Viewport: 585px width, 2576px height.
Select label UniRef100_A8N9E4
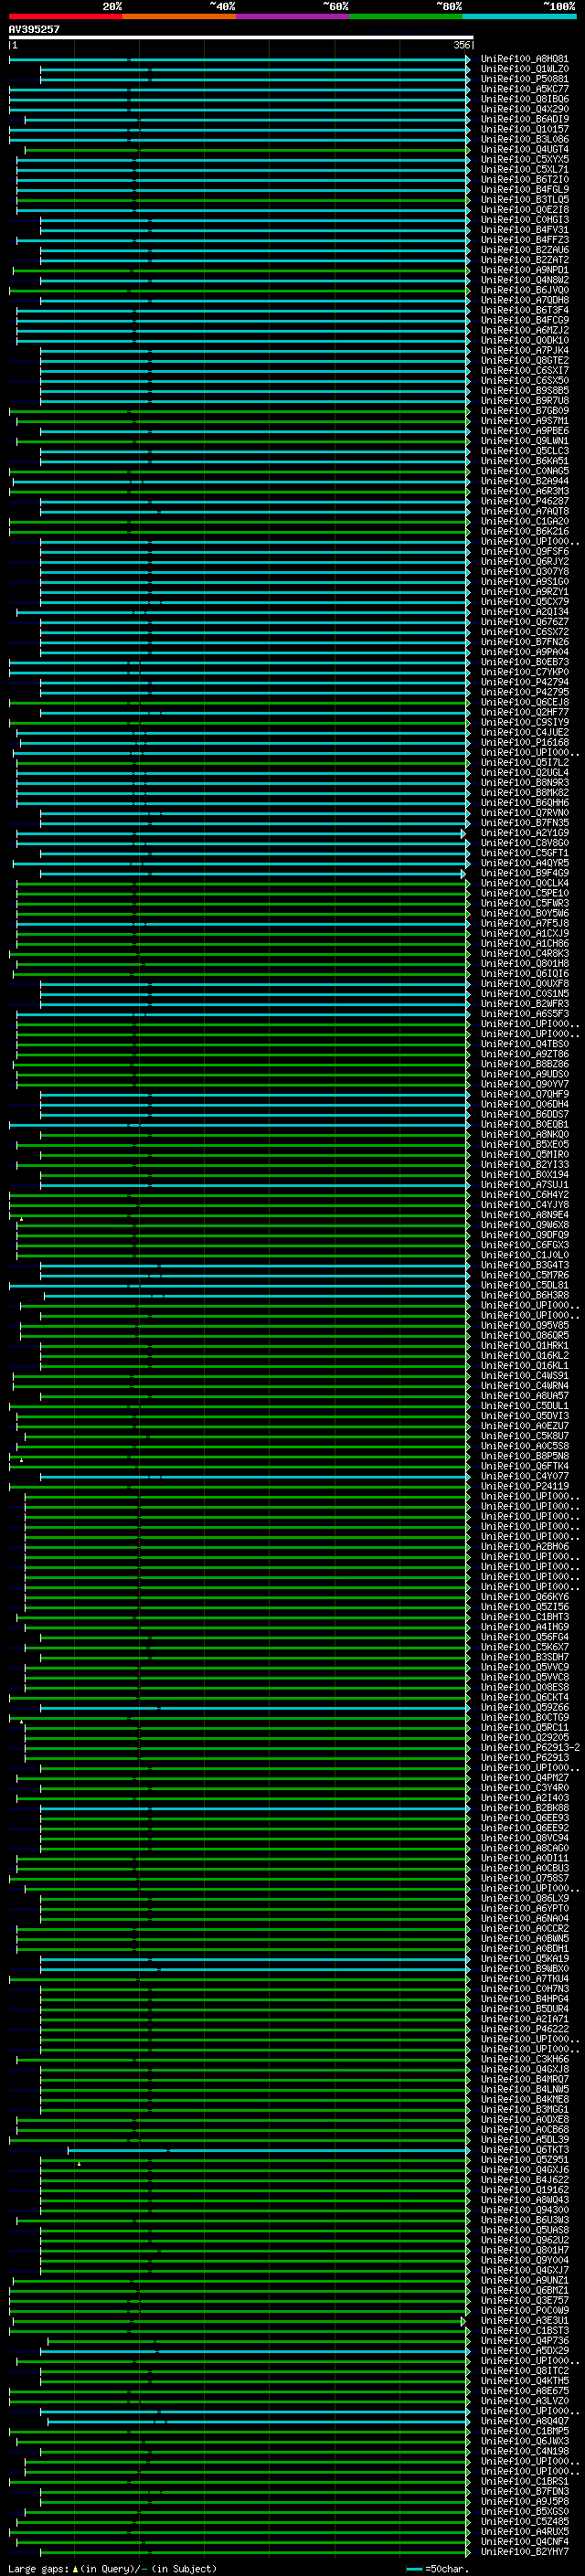[x=525, y=1214]
